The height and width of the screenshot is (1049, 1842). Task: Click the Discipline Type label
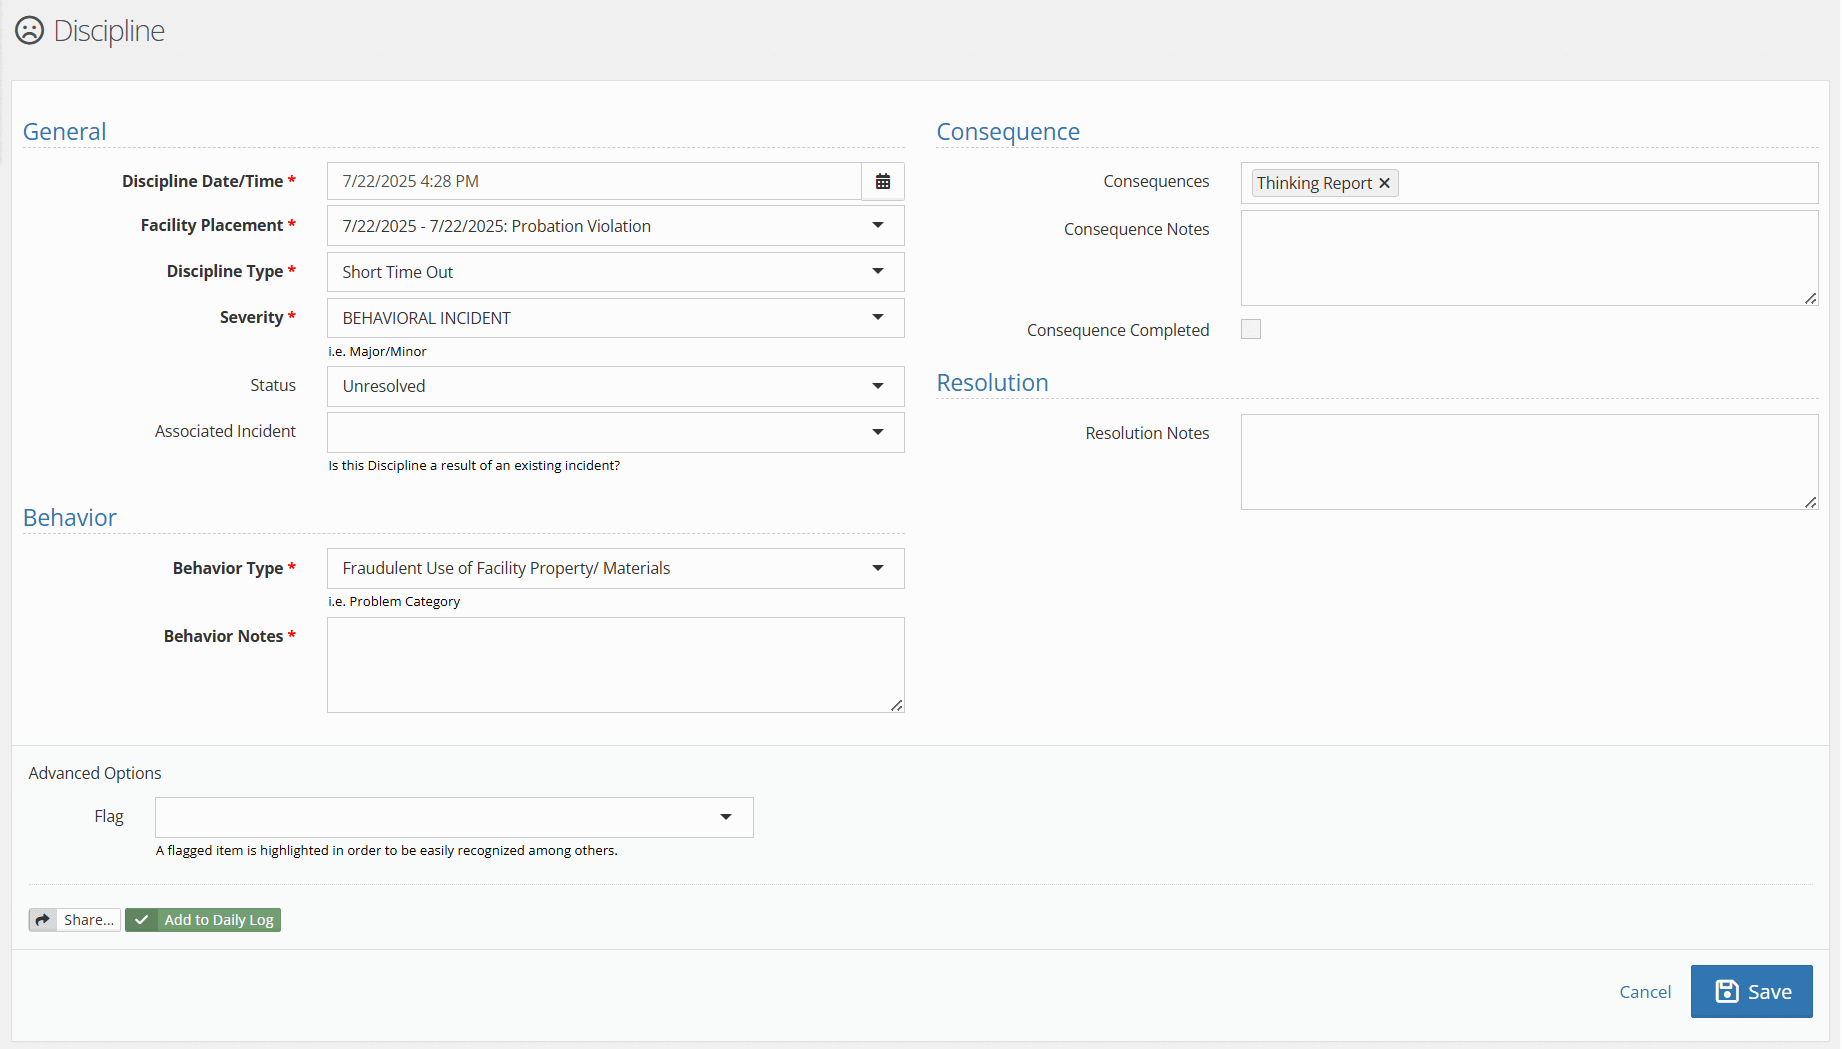point(225,271)
